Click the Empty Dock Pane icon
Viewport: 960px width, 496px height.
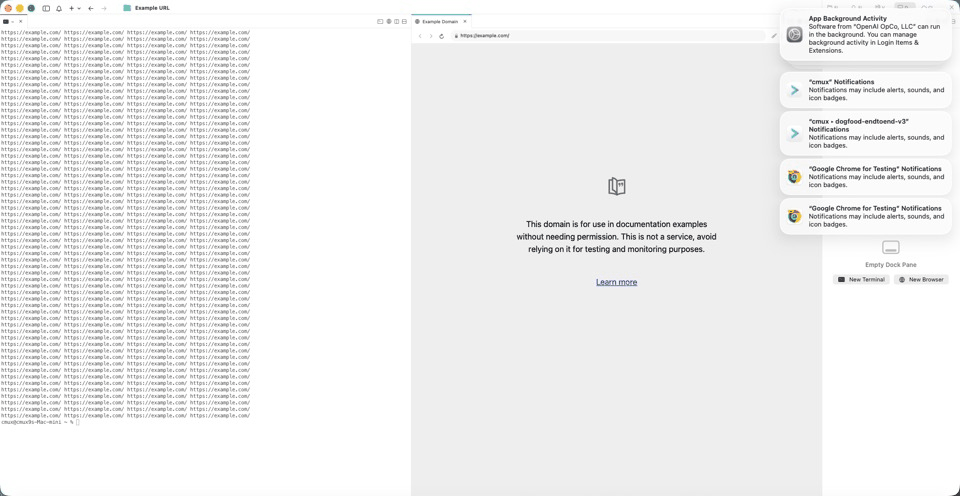coord(891,247)
